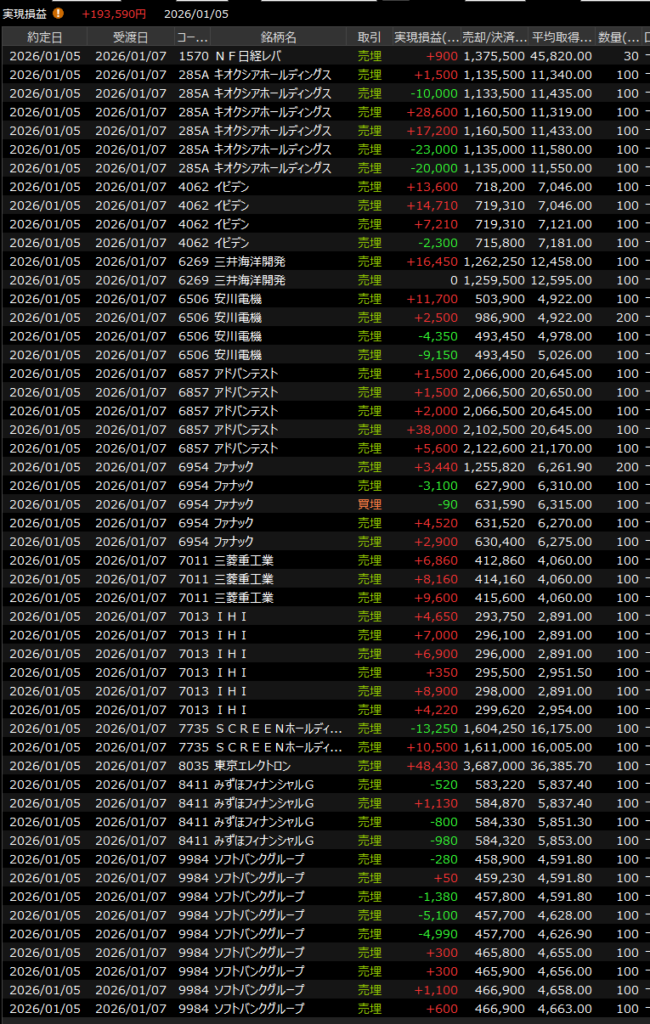The height and width of the screenshot is (1024, 650).
Task: Select the ＳＣＲＥＥＮ row showing -13,250
Action: 279,728
